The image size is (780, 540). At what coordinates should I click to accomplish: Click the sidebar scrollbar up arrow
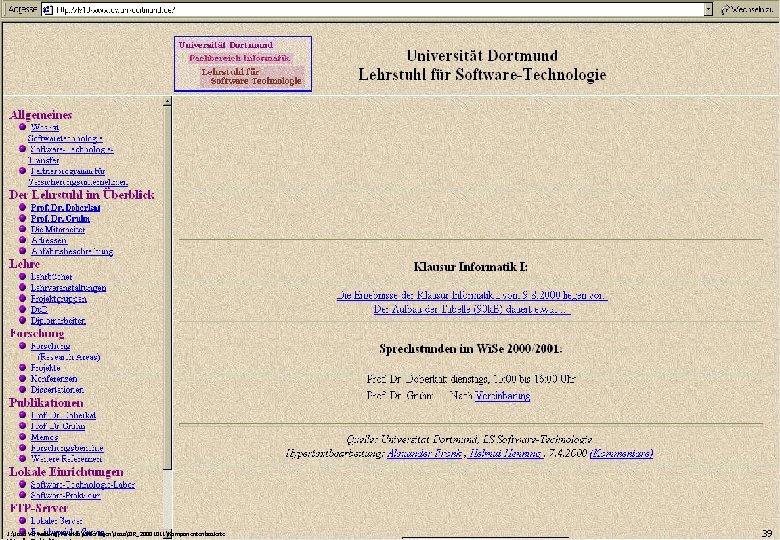pos(167,101)
